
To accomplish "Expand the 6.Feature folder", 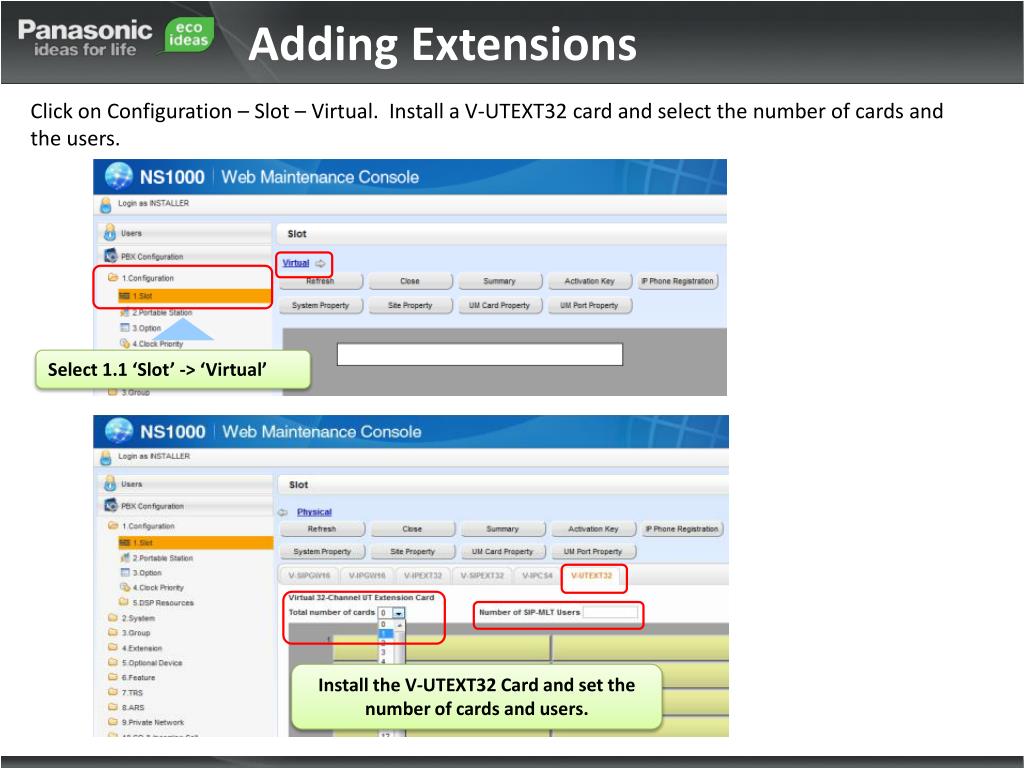I will [x=113, y=677].
